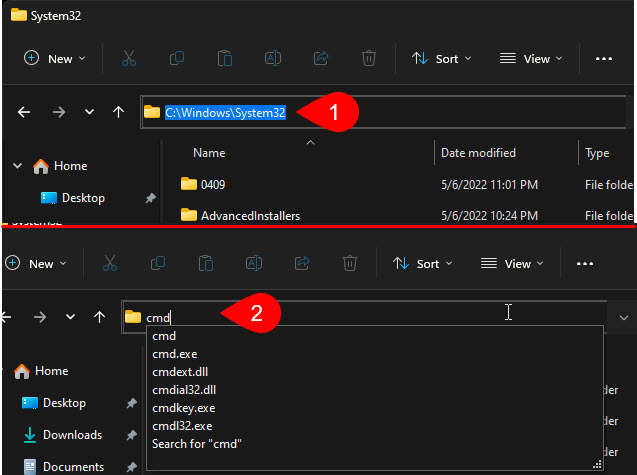This screenshot has height=475, width=637.
Task: Click the address bar containing typed cmd
Action: pyautogui.click(x=364, y=317)
